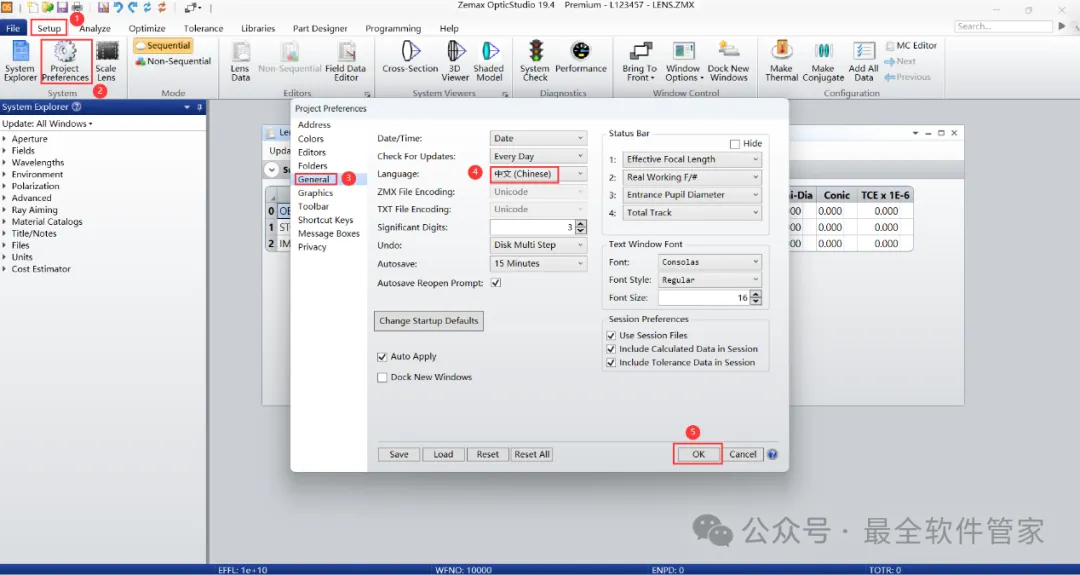
Task: Open the Language dropdown
Action: [x=538, y=174]
